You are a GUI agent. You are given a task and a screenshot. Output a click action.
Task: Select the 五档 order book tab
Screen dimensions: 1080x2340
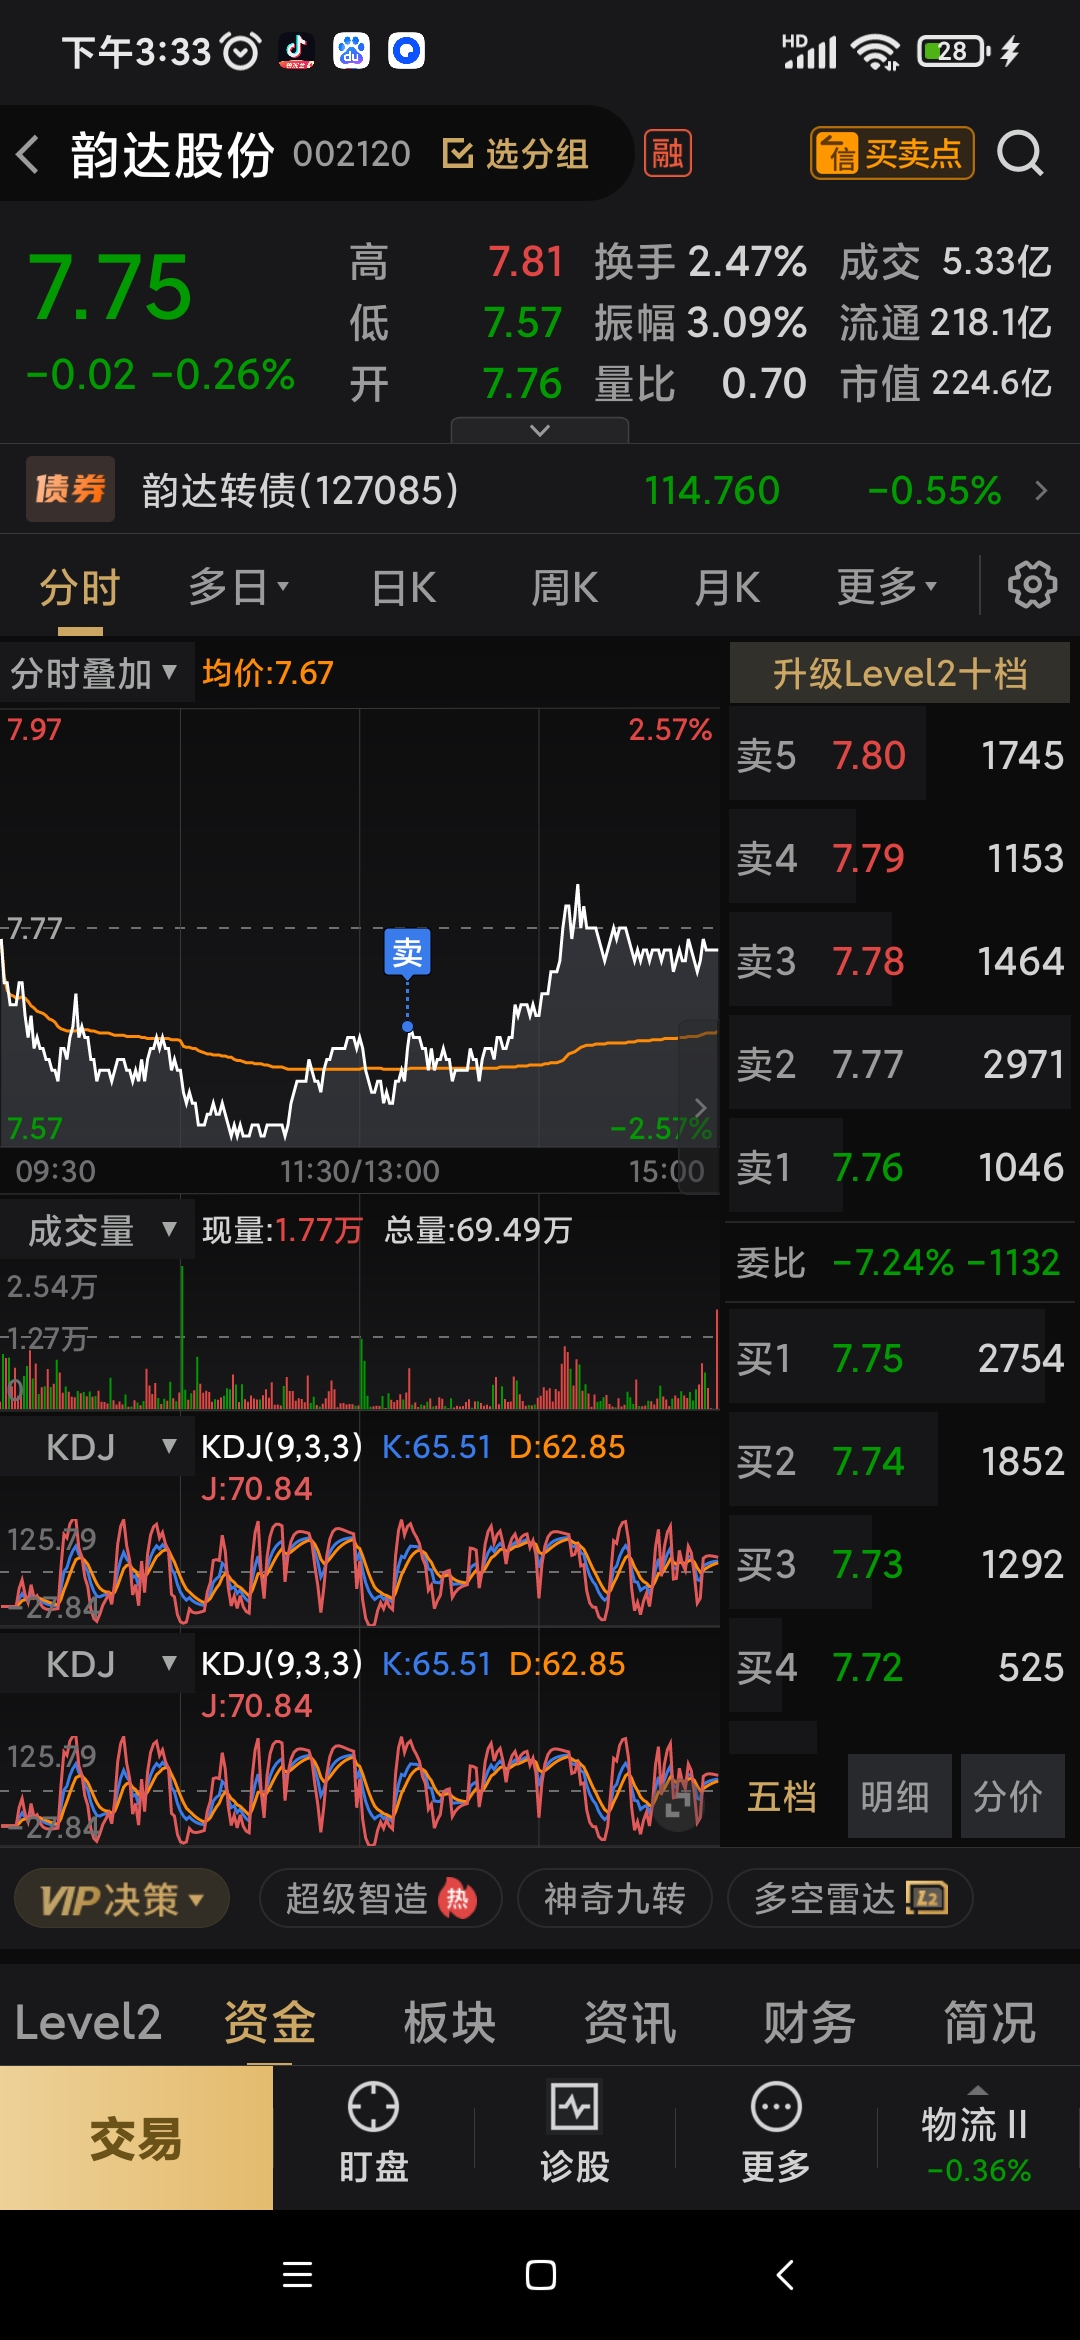pos(783,1796)
